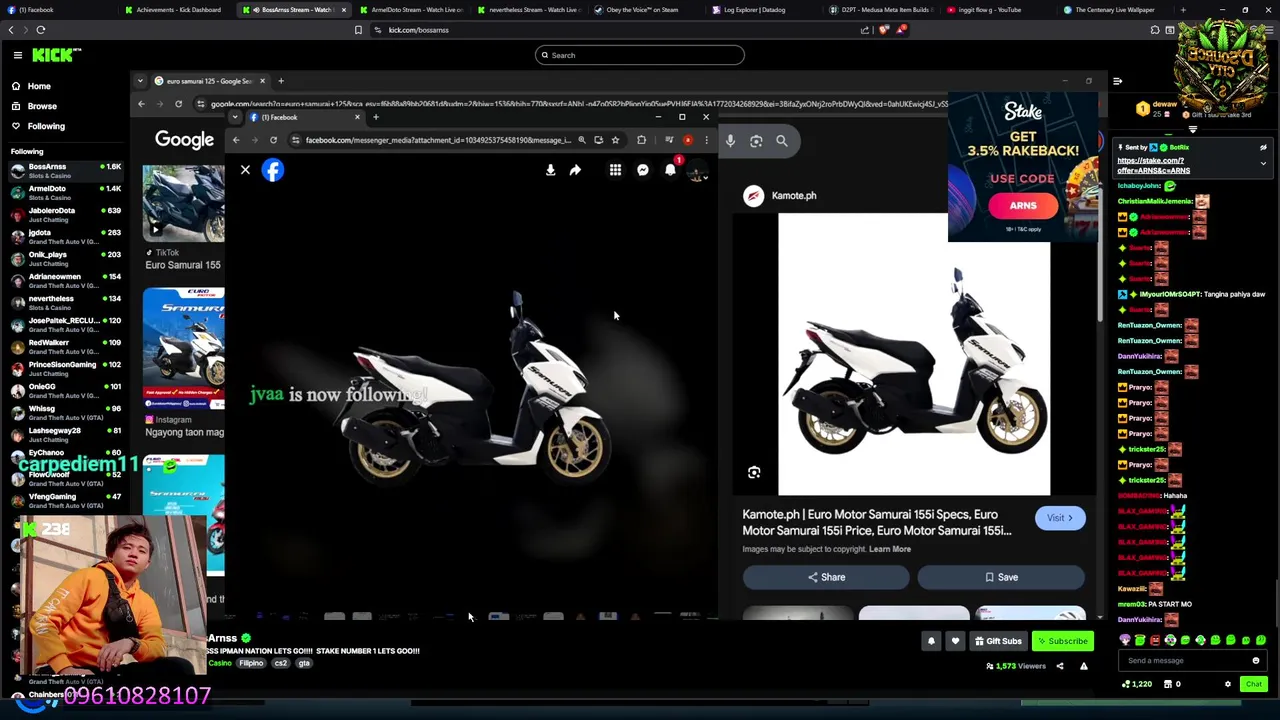Click Stake ARNS promo button
Viewport: 1280px width, 720px height.
tap(1023, 206)
